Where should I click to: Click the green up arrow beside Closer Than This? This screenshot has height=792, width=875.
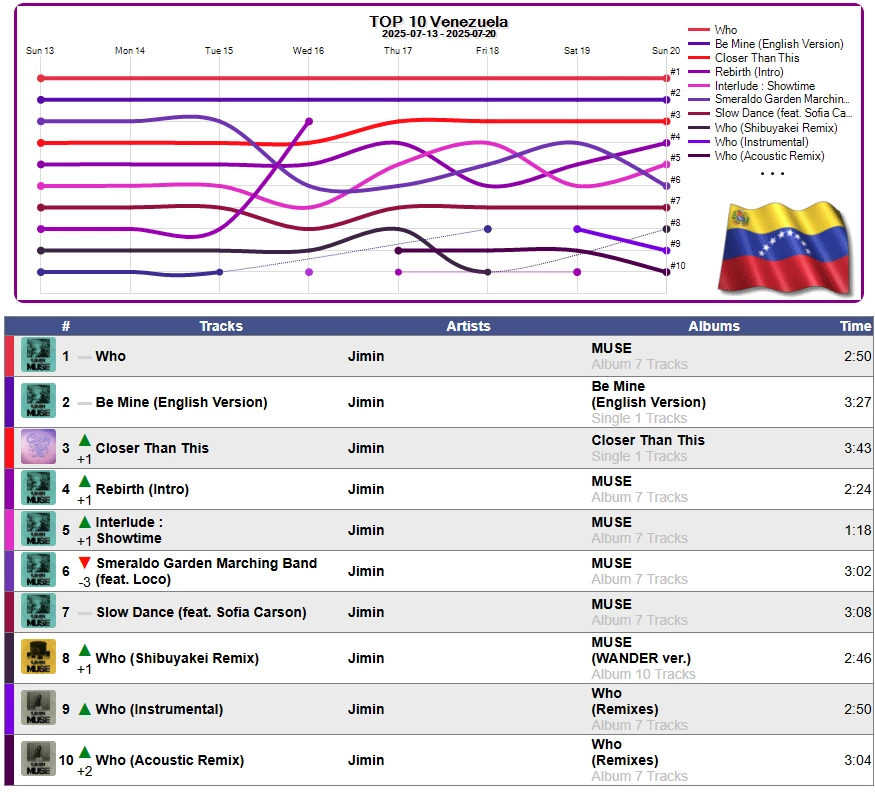pyautogui.click(x=85, y=440)
